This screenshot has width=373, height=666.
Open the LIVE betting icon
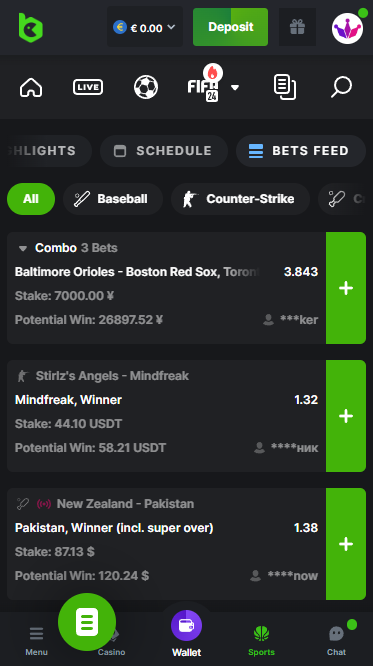click(88, 87)
